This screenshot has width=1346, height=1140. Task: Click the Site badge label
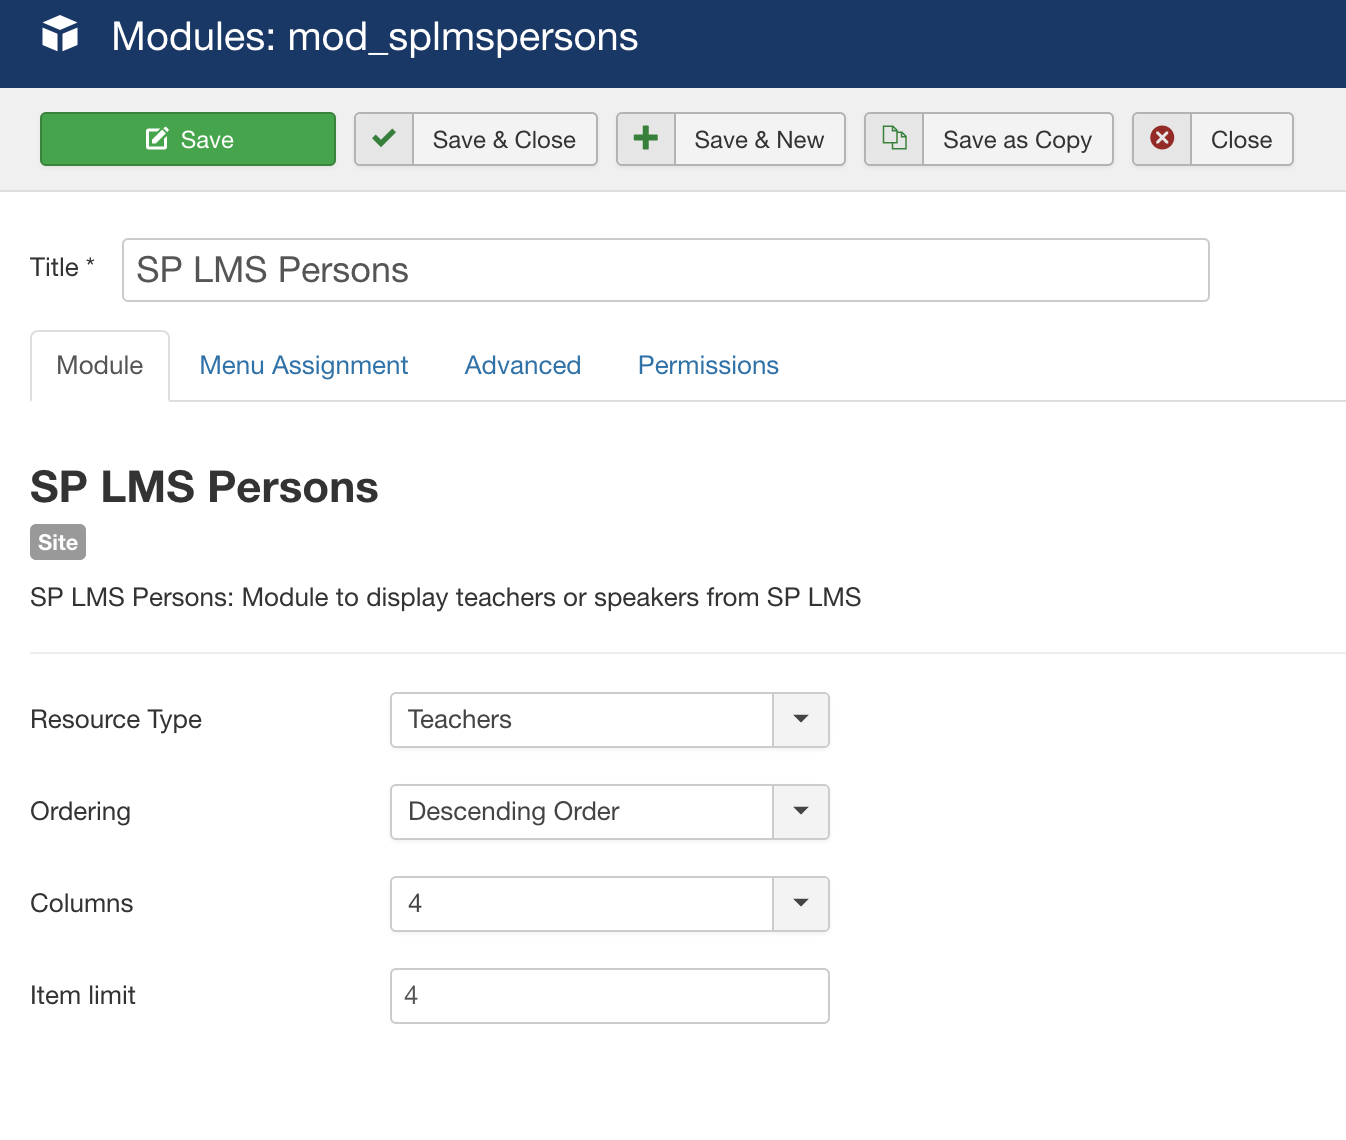(x=58, y=542)
